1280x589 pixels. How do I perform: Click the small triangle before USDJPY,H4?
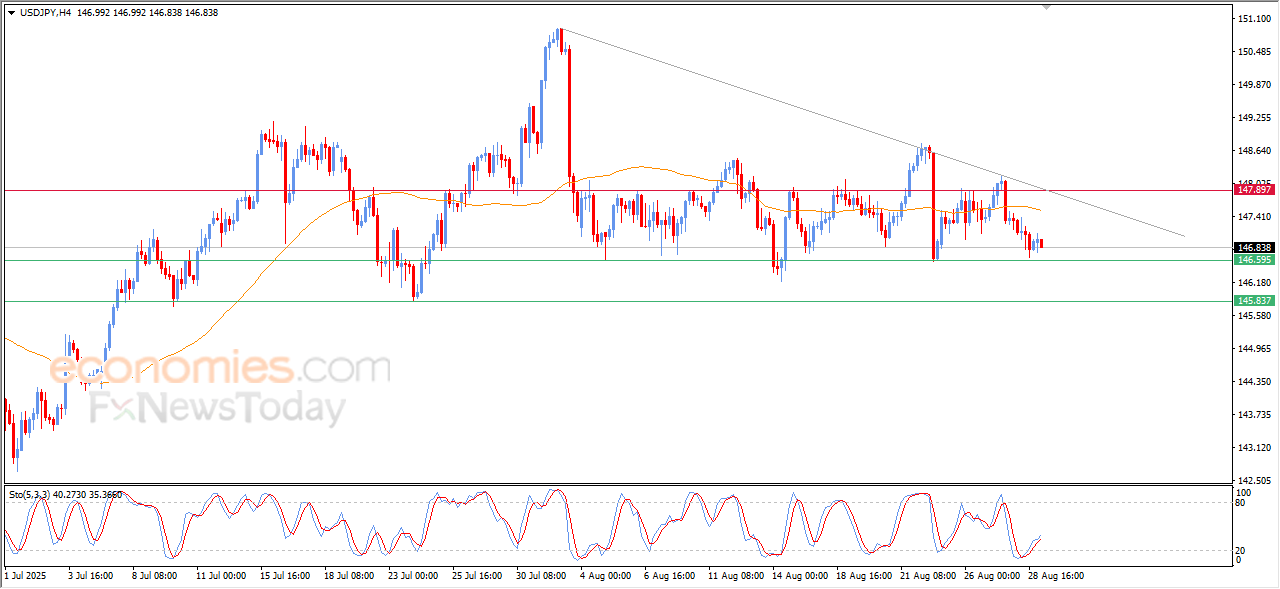click(11, 13)
